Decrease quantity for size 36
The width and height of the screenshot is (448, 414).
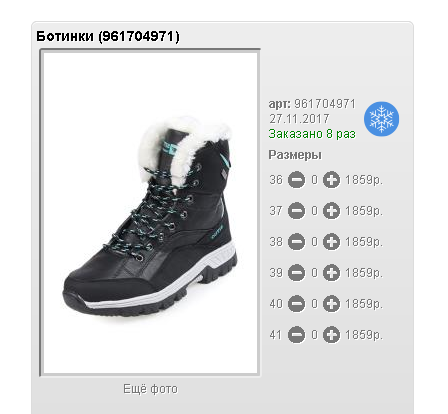click(296, 180)
